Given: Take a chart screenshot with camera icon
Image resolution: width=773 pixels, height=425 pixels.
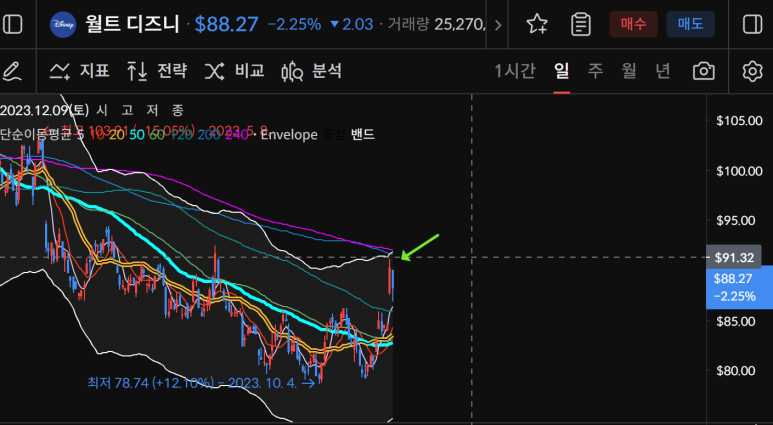Looking at the screenshot, I should tap(703, 71).
